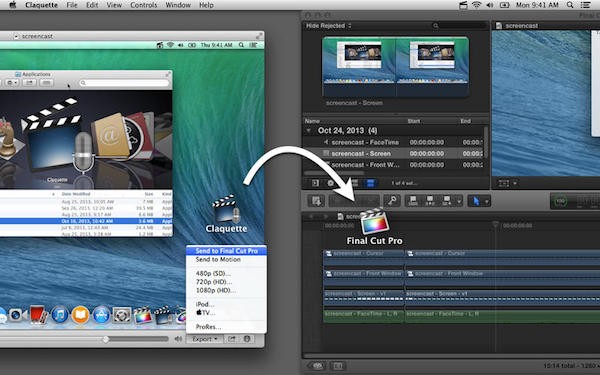Click Final Cut Pro icon in recorded Dock

click(x=142, y=315)
